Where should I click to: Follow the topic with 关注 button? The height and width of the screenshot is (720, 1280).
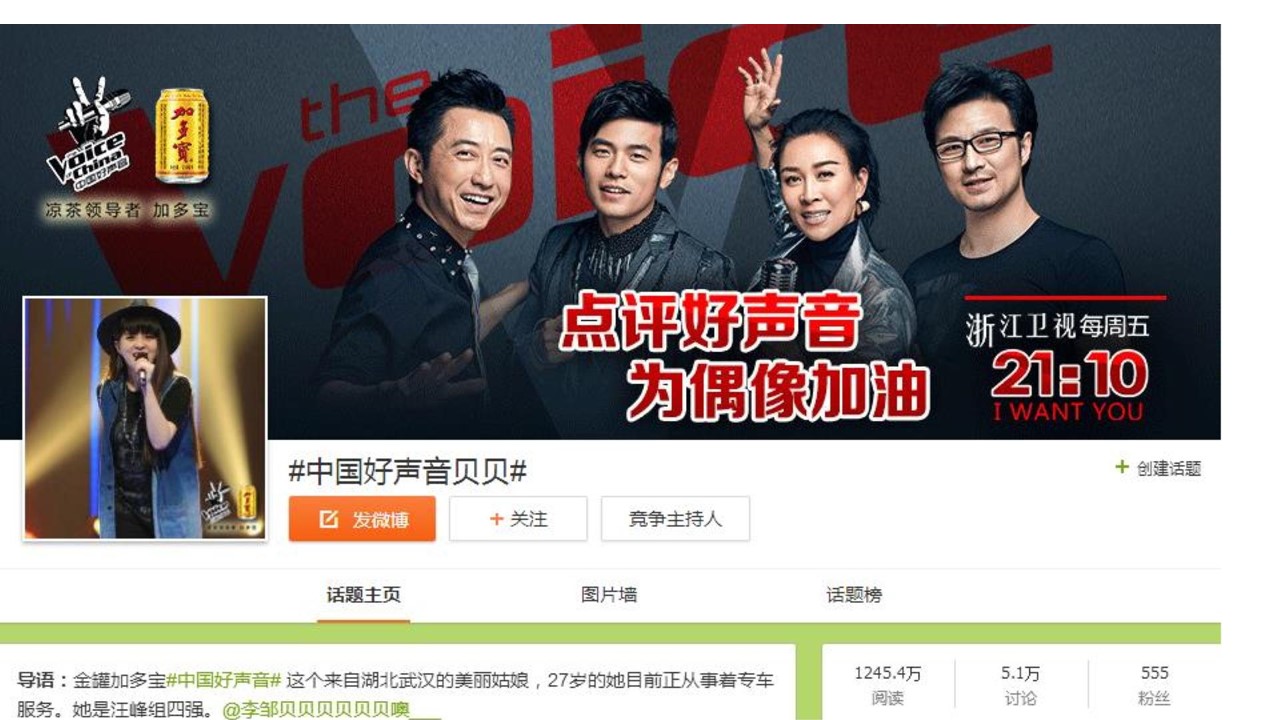click(x=518, y=519)
